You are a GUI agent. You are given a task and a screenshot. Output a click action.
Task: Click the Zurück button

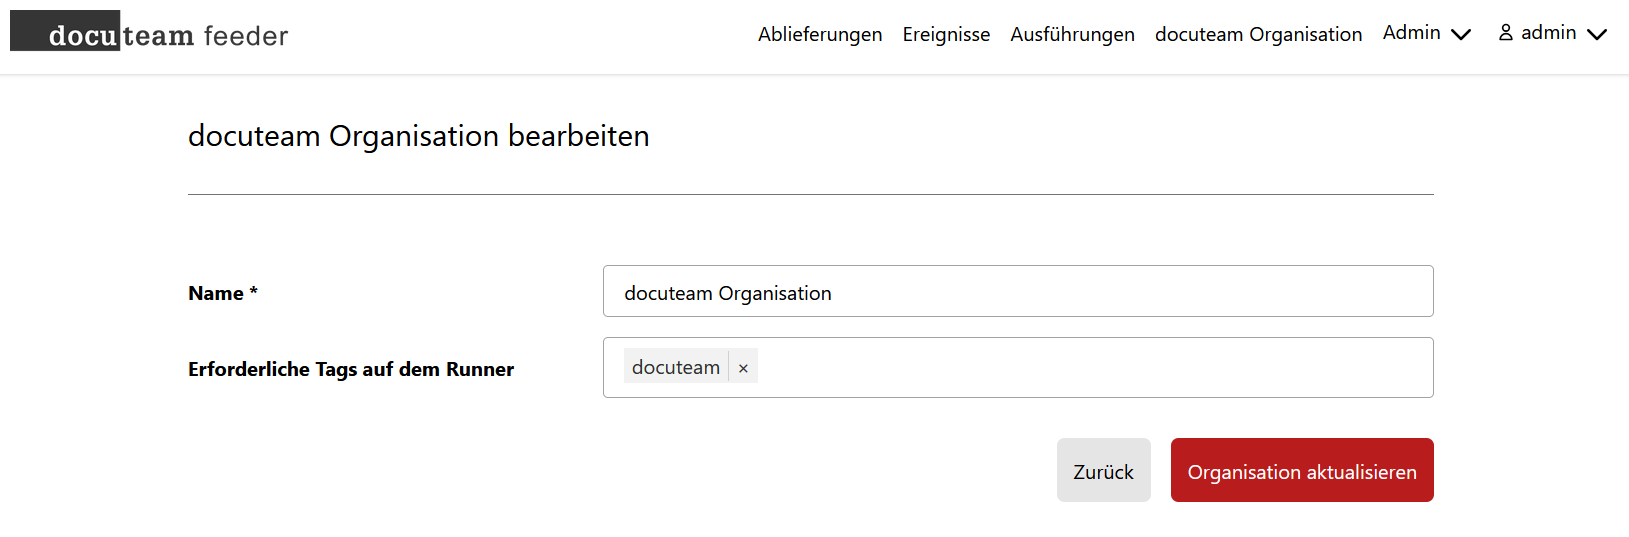pos(1103,470)
